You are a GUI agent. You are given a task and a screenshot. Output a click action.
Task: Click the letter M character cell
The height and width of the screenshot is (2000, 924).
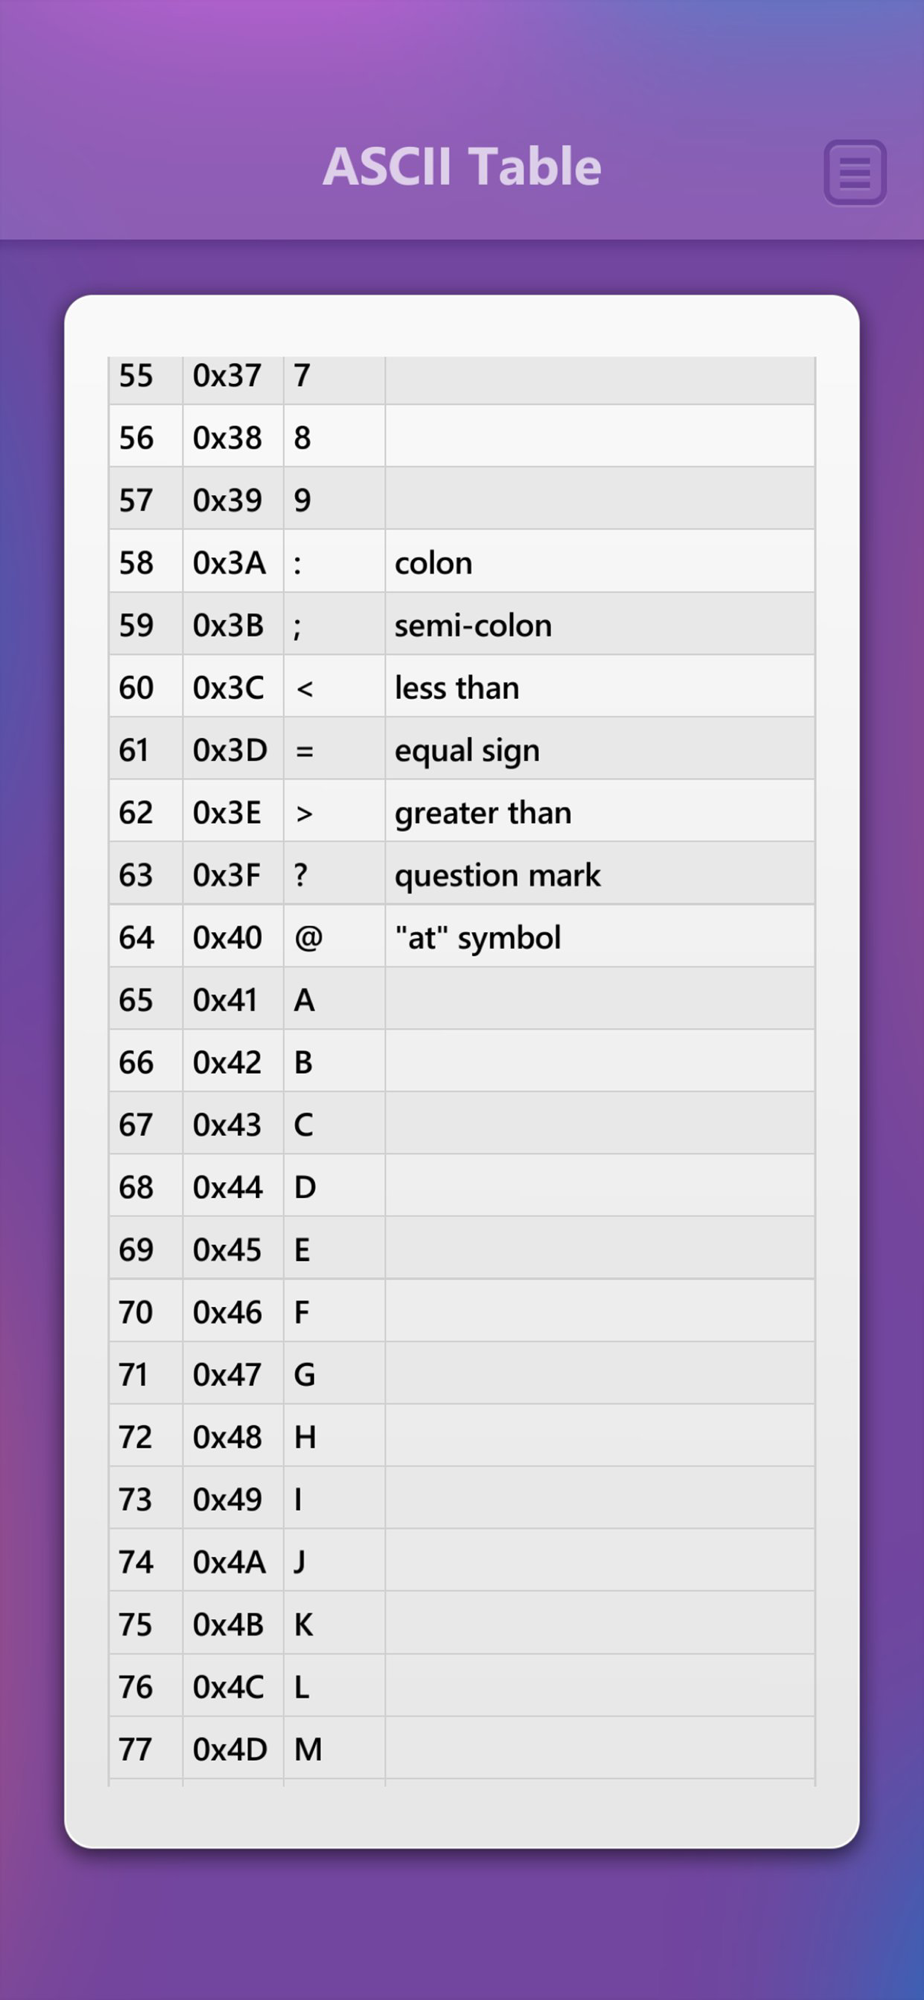coord(335,1750)
